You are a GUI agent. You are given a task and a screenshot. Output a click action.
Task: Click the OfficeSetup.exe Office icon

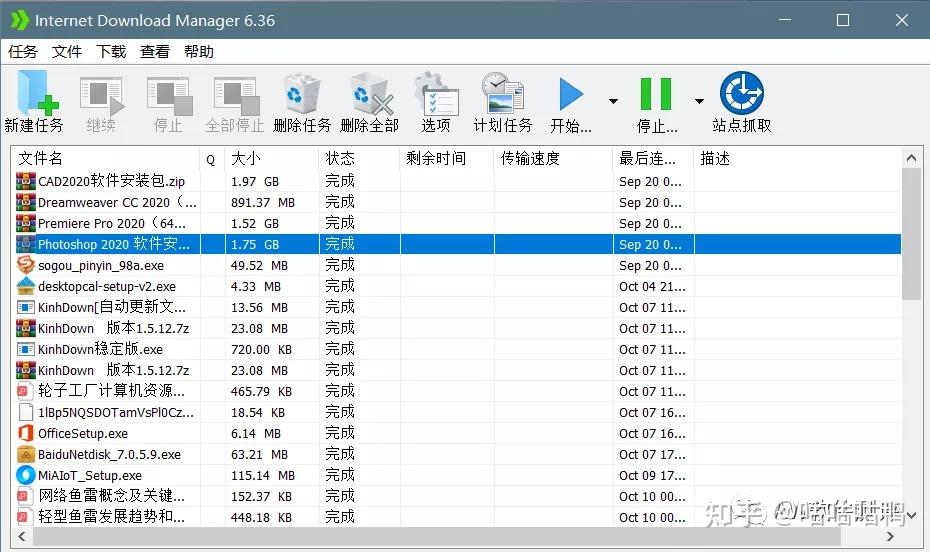coord(26,433)
